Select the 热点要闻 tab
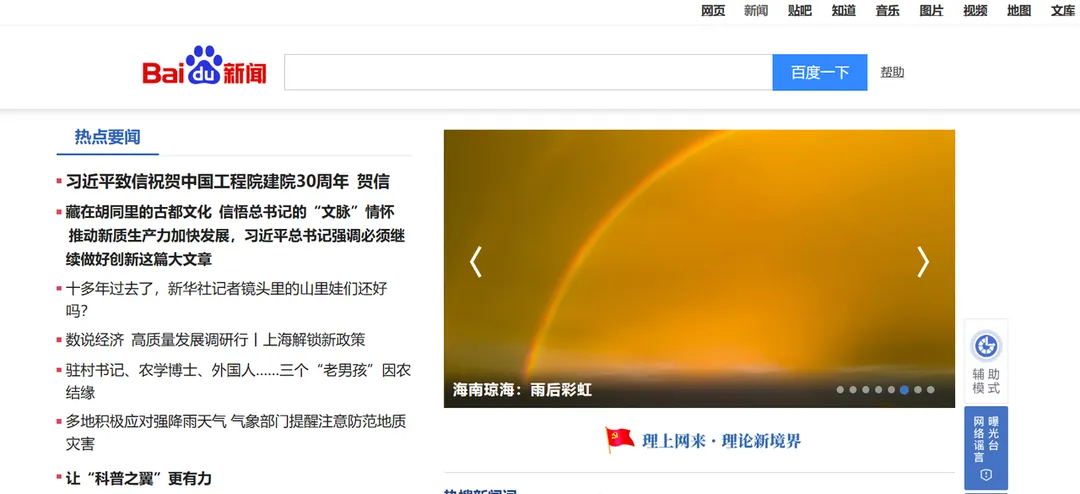This screenshot has width=1080, height=494. coord(107,136)
